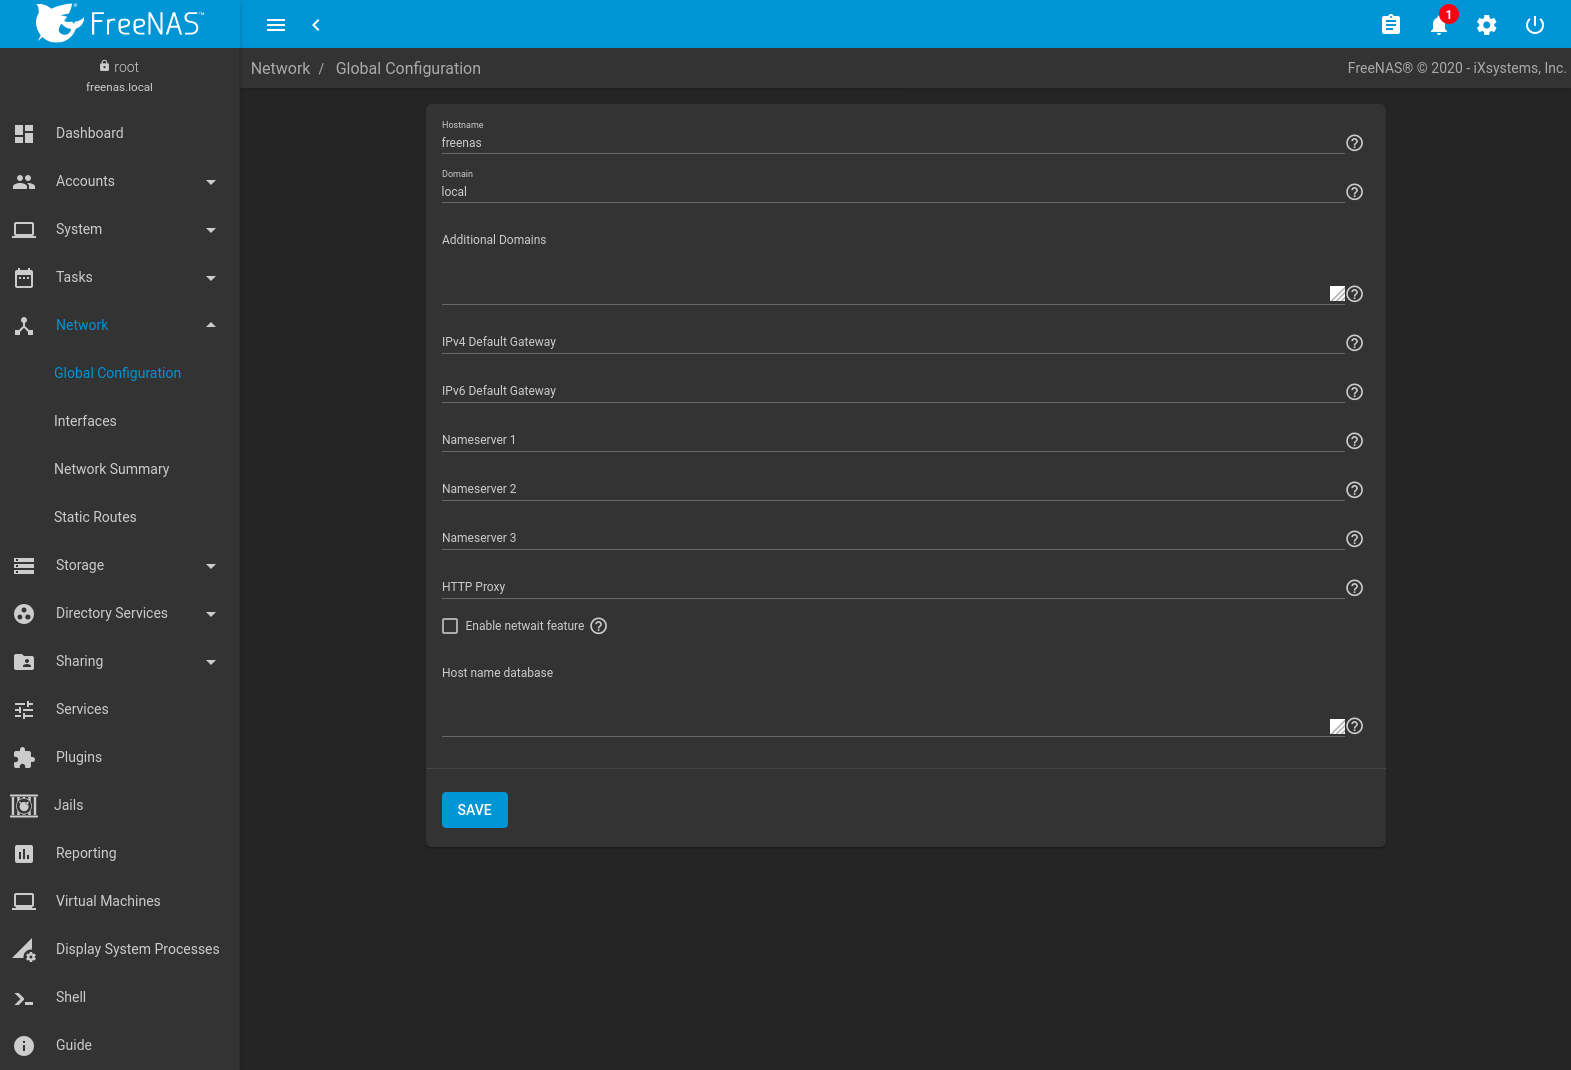Click the power icon in top bar
1571x1070 pixels.
tap(1534, 25)
